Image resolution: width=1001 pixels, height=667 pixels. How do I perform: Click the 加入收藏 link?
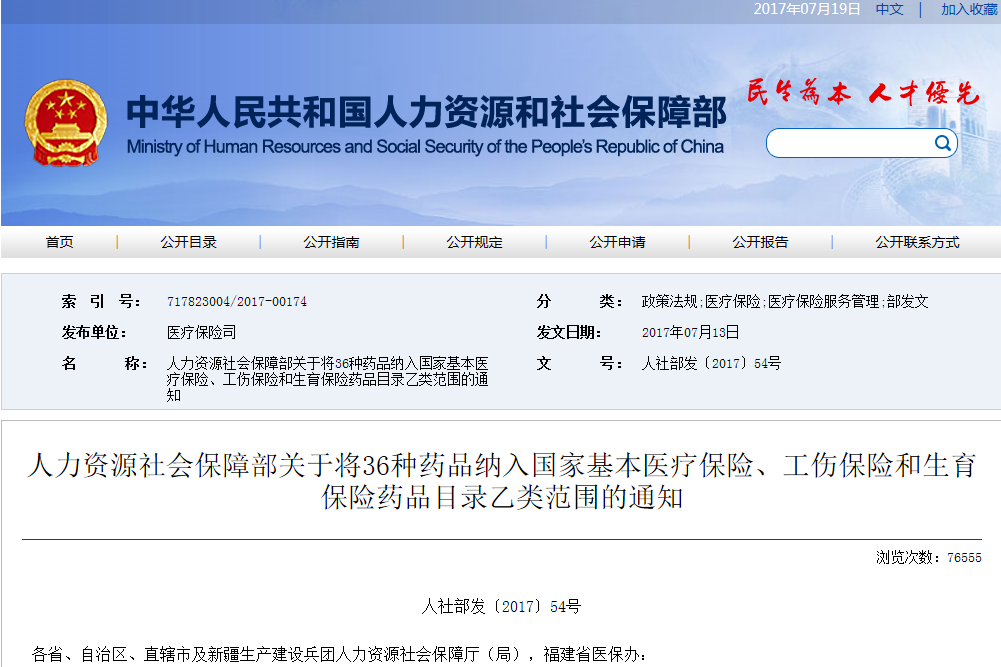tap(970, 9)
